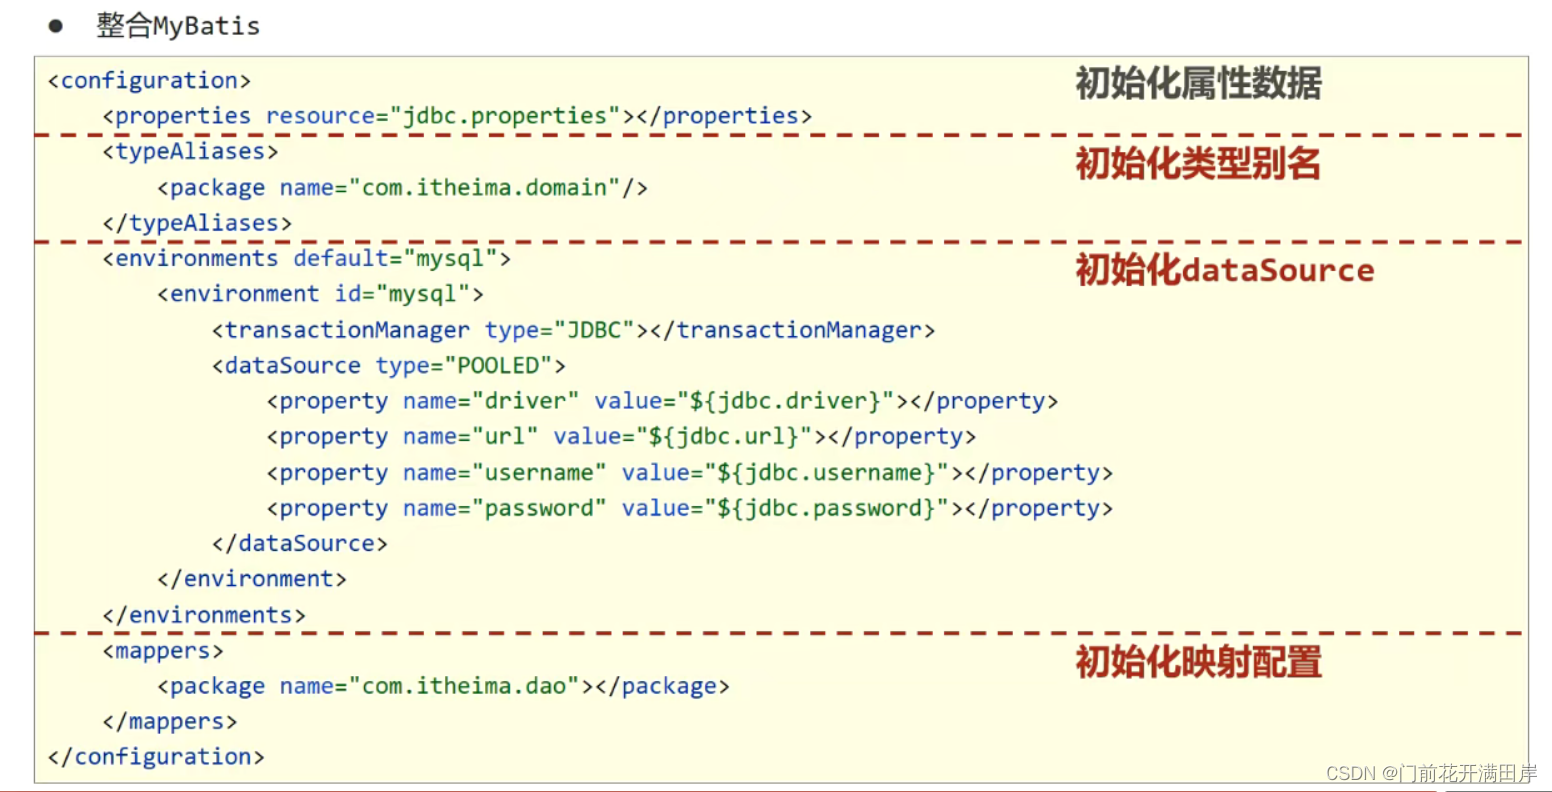Click the properties resource="jdbc.properties" line
This screenshot has width=1552, height=792.
(457, 116)
